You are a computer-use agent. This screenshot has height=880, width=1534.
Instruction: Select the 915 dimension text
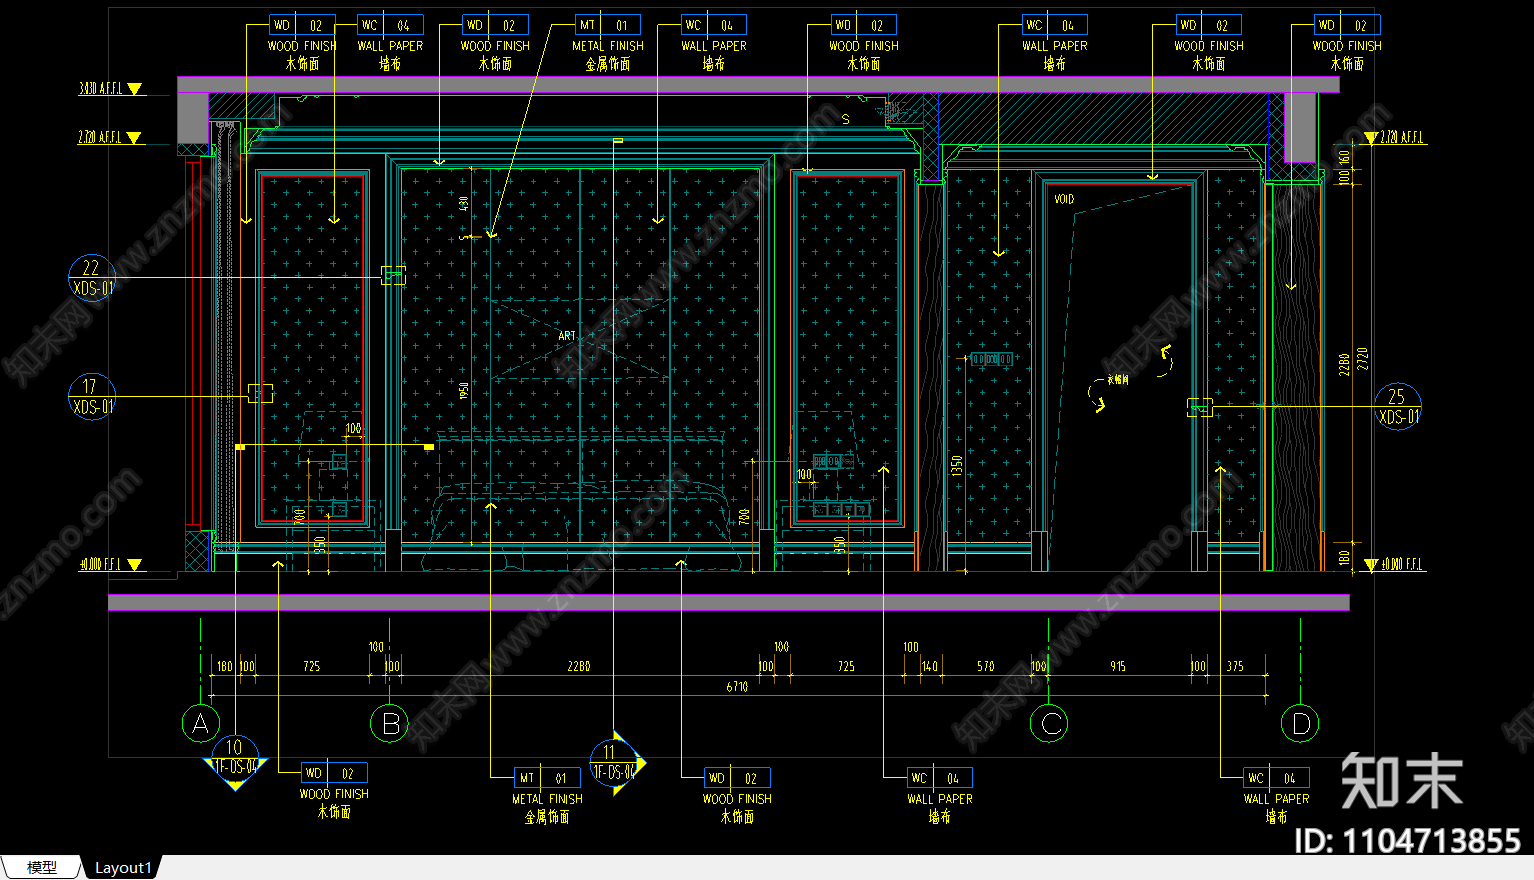1118,666
